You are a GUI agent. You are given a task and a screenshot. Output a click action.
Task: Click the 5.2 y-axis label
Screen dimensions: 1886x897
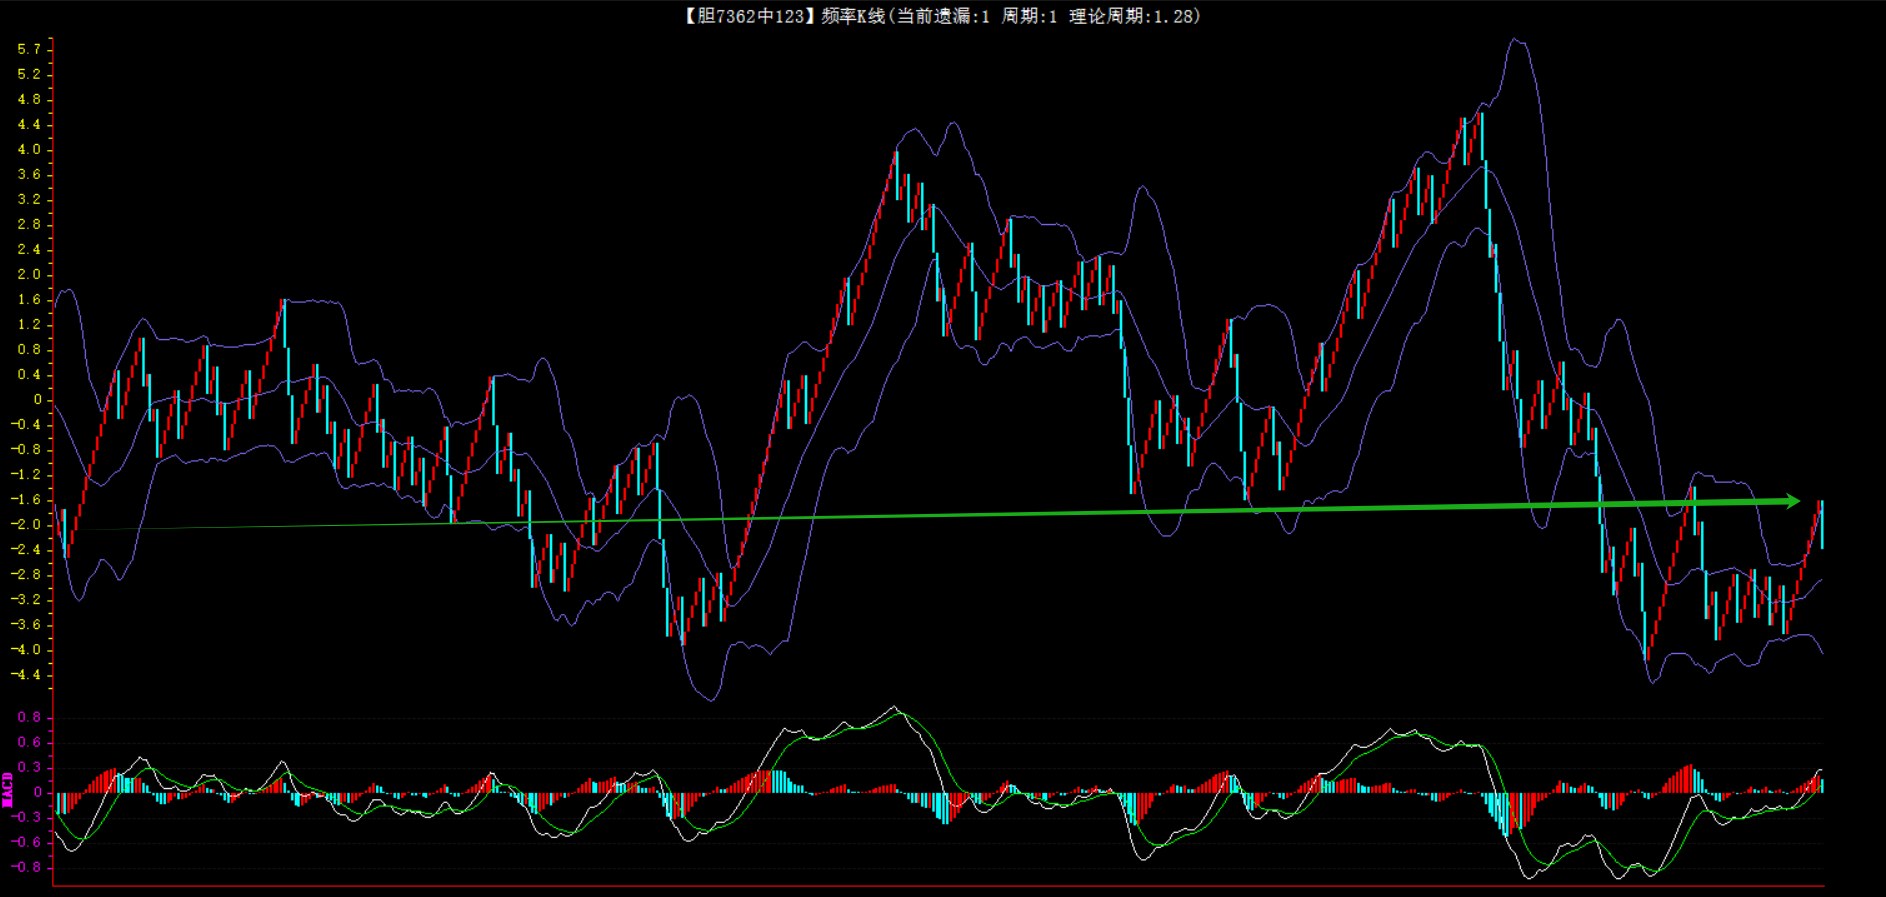(x=29, y=74)
